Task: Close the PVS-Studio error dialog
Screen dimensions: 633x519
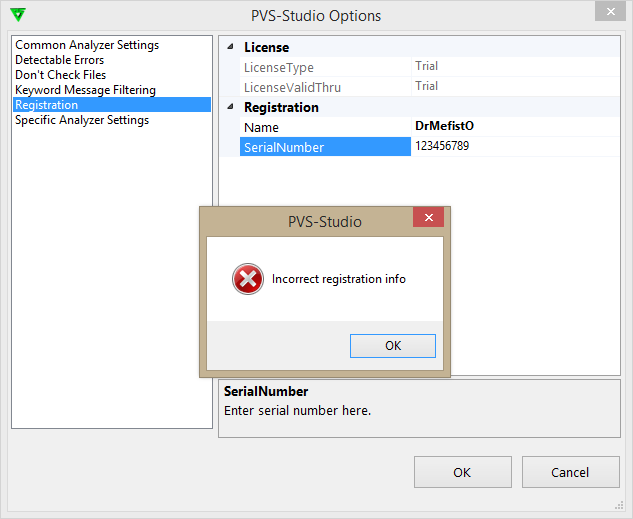Action: pos(428,219)
